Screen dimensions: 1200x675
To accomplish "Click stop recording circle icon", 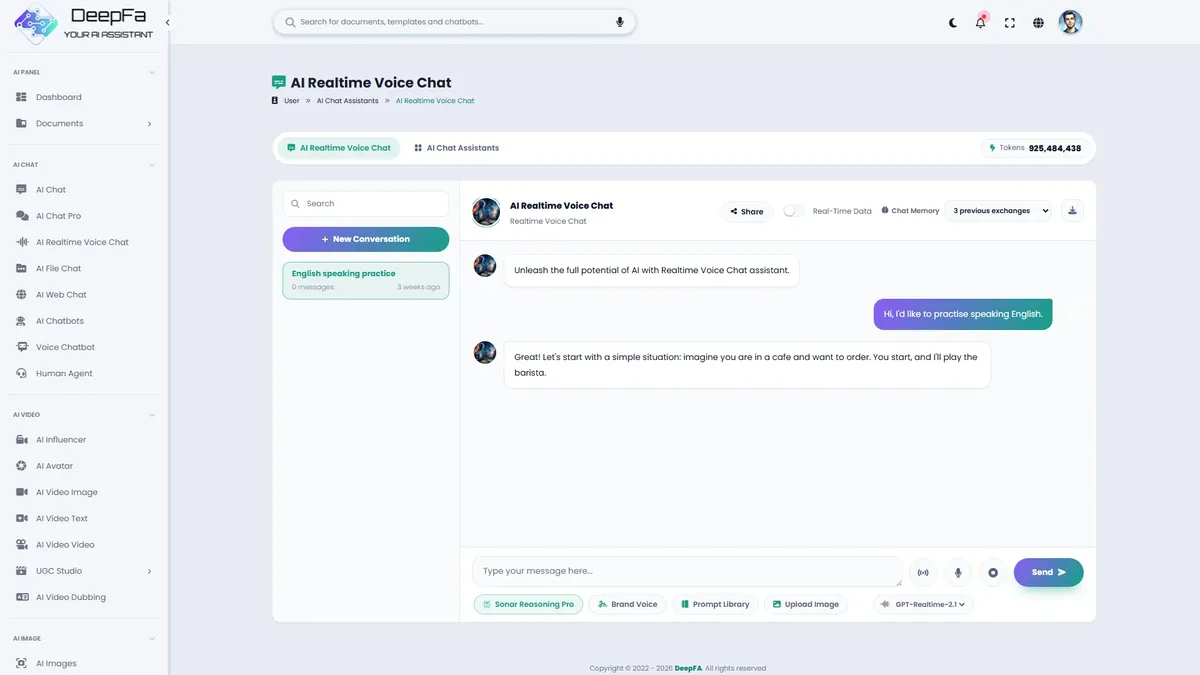I will coord(993,572).
